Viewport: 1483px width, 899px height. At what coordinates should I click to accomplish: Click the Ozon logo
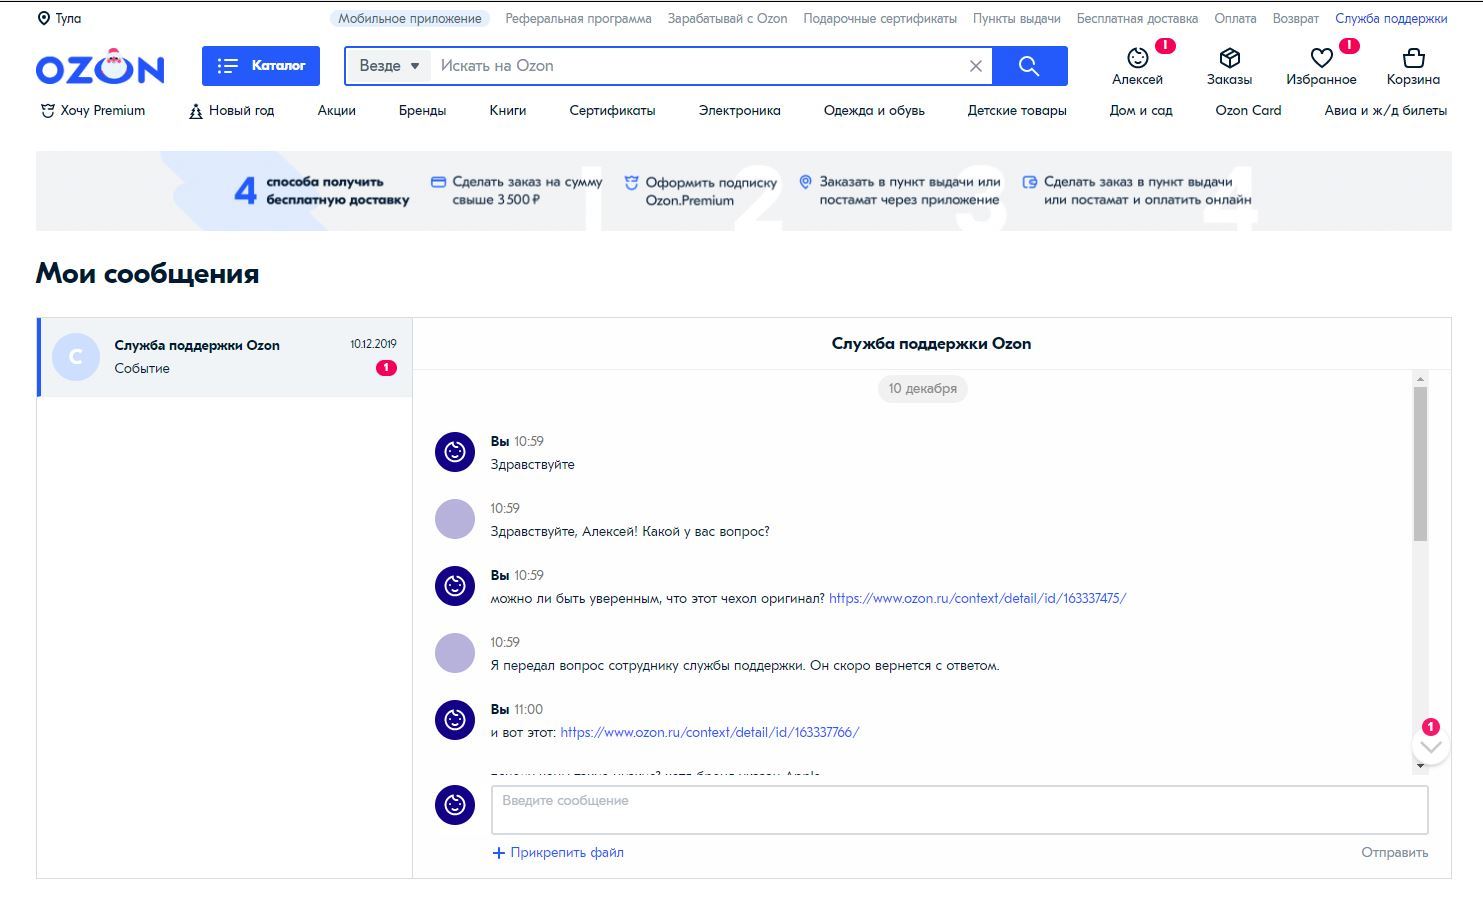click(x=100, y=67)
